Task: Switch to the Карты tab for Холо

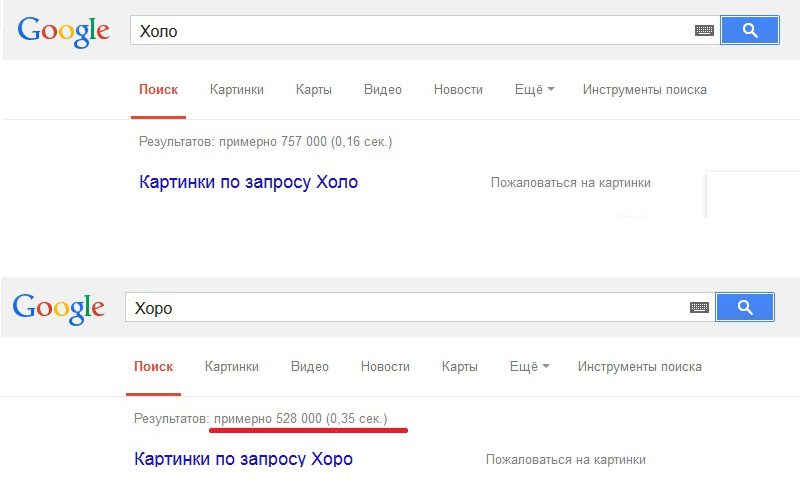Action: tap(314, 90)
